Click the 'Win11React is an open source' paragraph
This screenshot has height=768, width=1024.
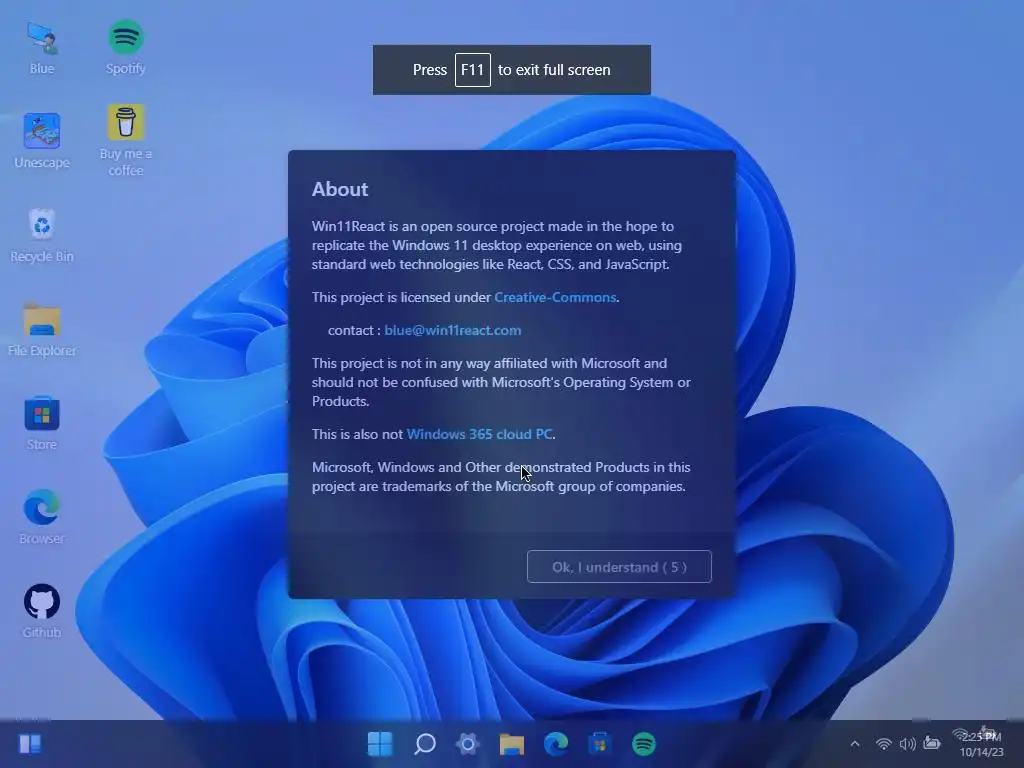coord(496,246)
